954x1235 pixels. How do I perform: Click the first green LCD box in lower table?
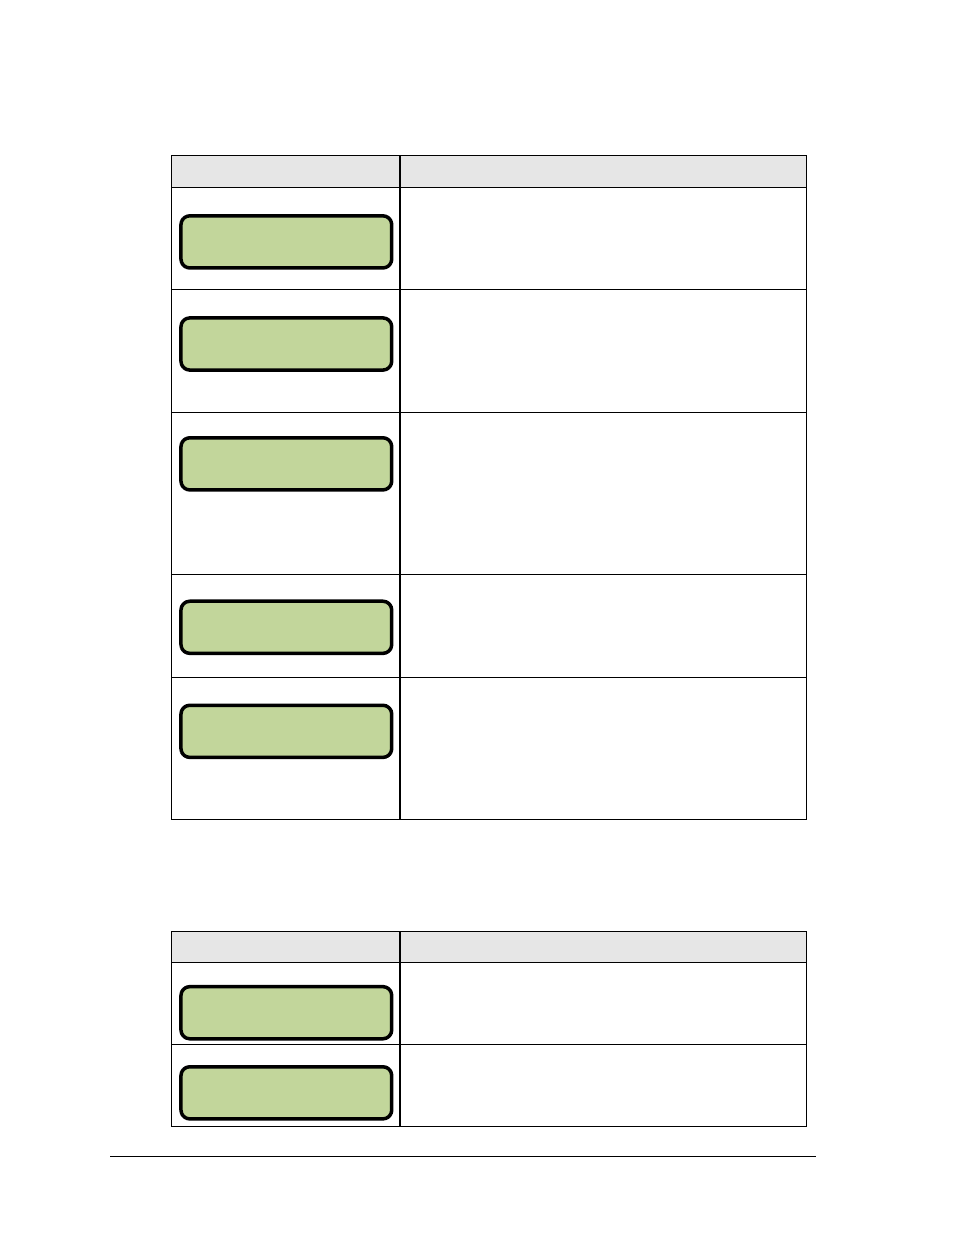coord(286,1013)
